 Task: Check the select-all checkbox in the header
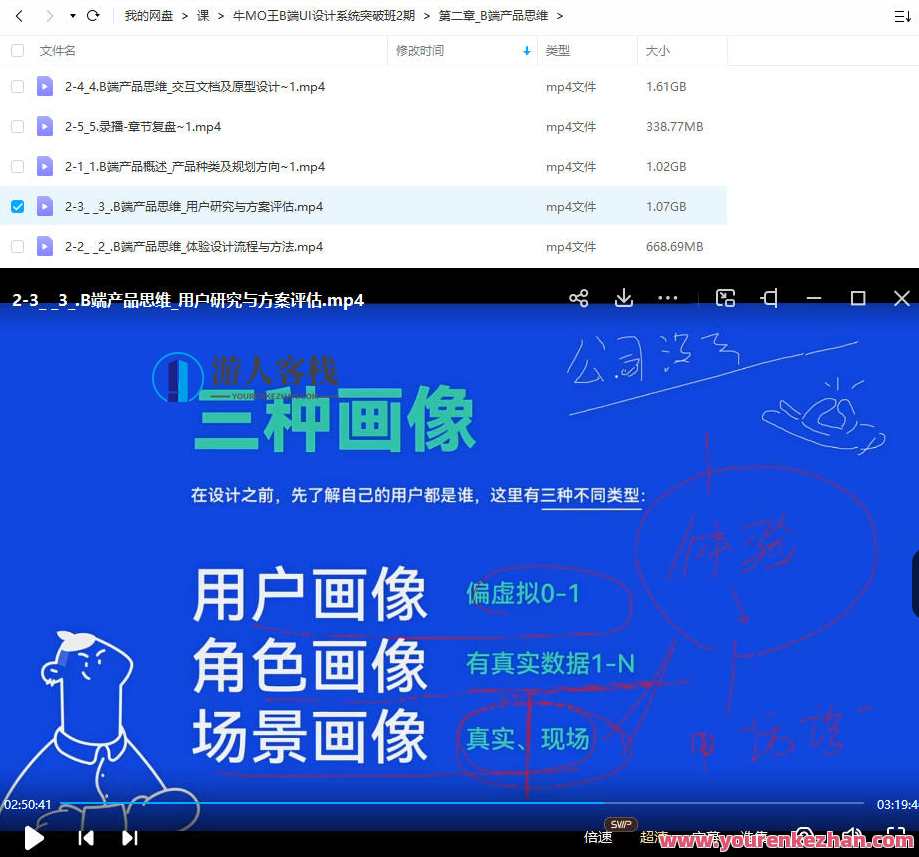(x=17, y=50)
